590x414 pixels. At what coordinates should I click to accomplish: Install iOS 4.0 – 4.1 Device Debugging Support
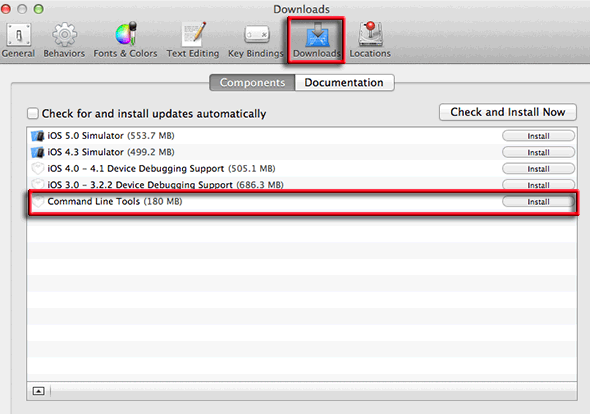point(538,169)
